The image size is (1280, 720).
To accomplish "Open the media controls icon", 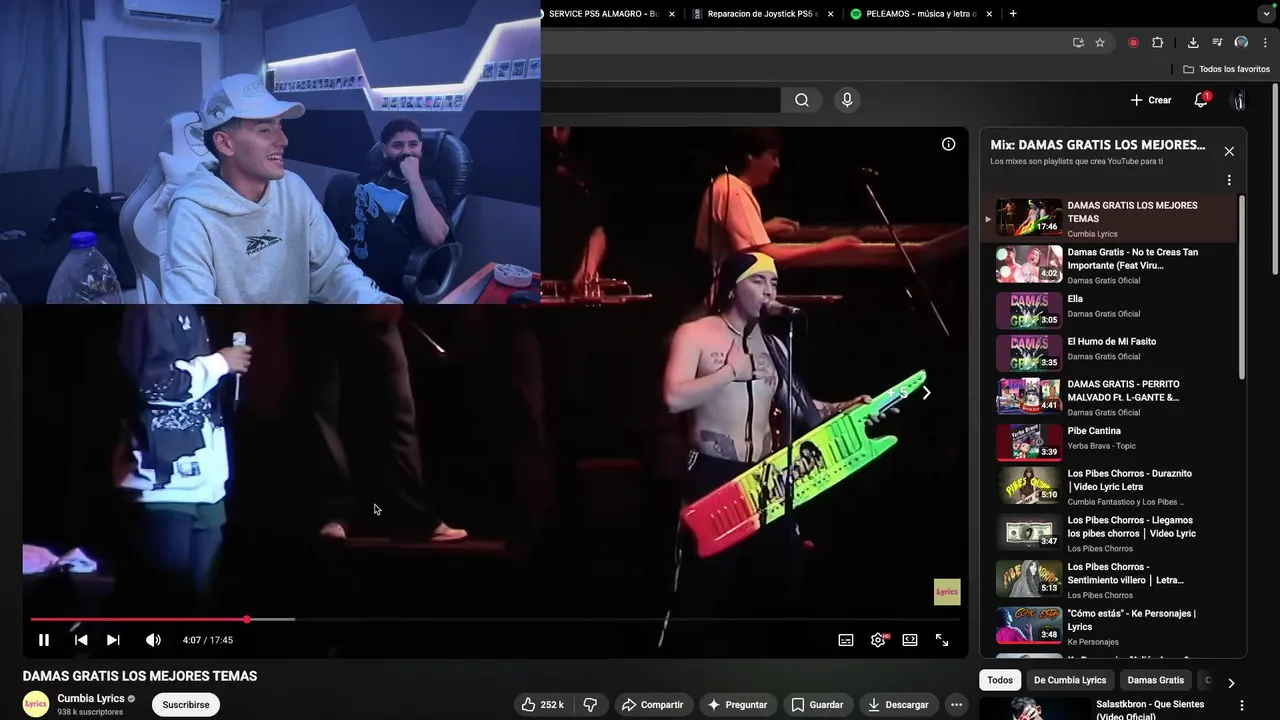I will point(1217,43).
